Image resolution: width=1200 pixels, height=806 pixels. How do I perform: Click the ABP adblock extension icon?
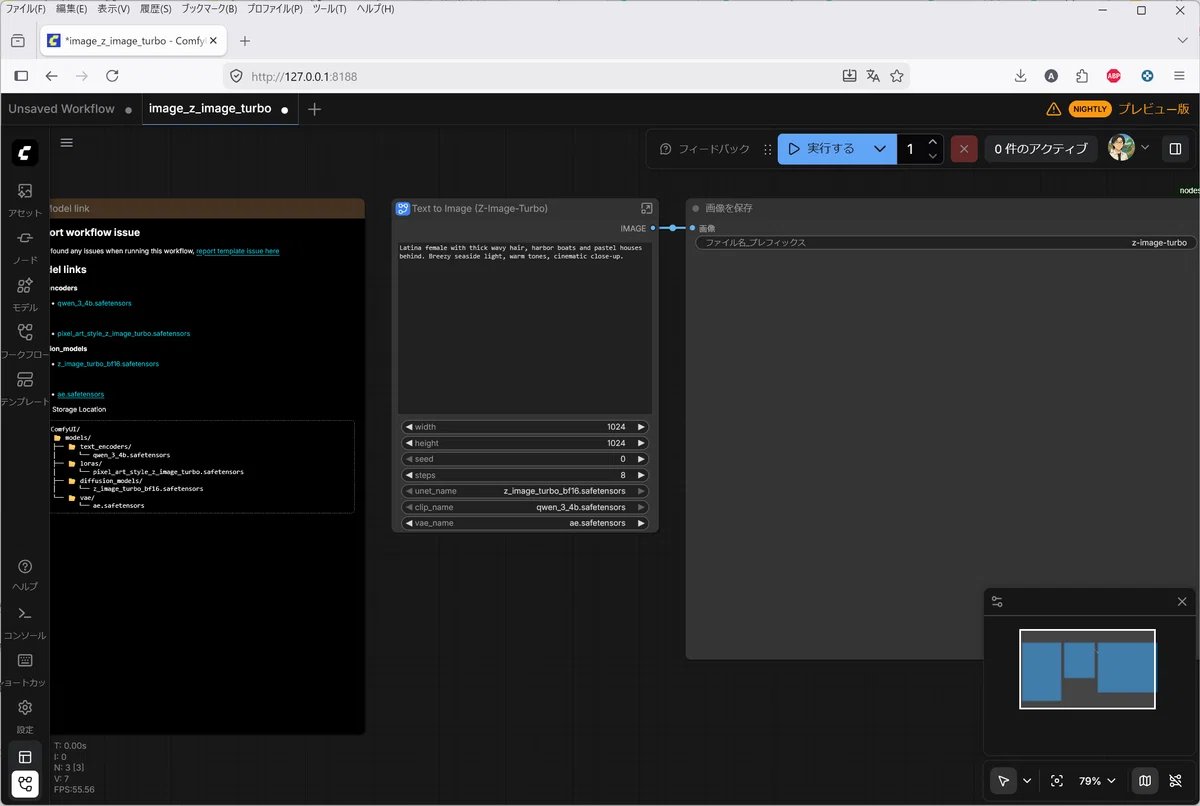click(1114, 76)
